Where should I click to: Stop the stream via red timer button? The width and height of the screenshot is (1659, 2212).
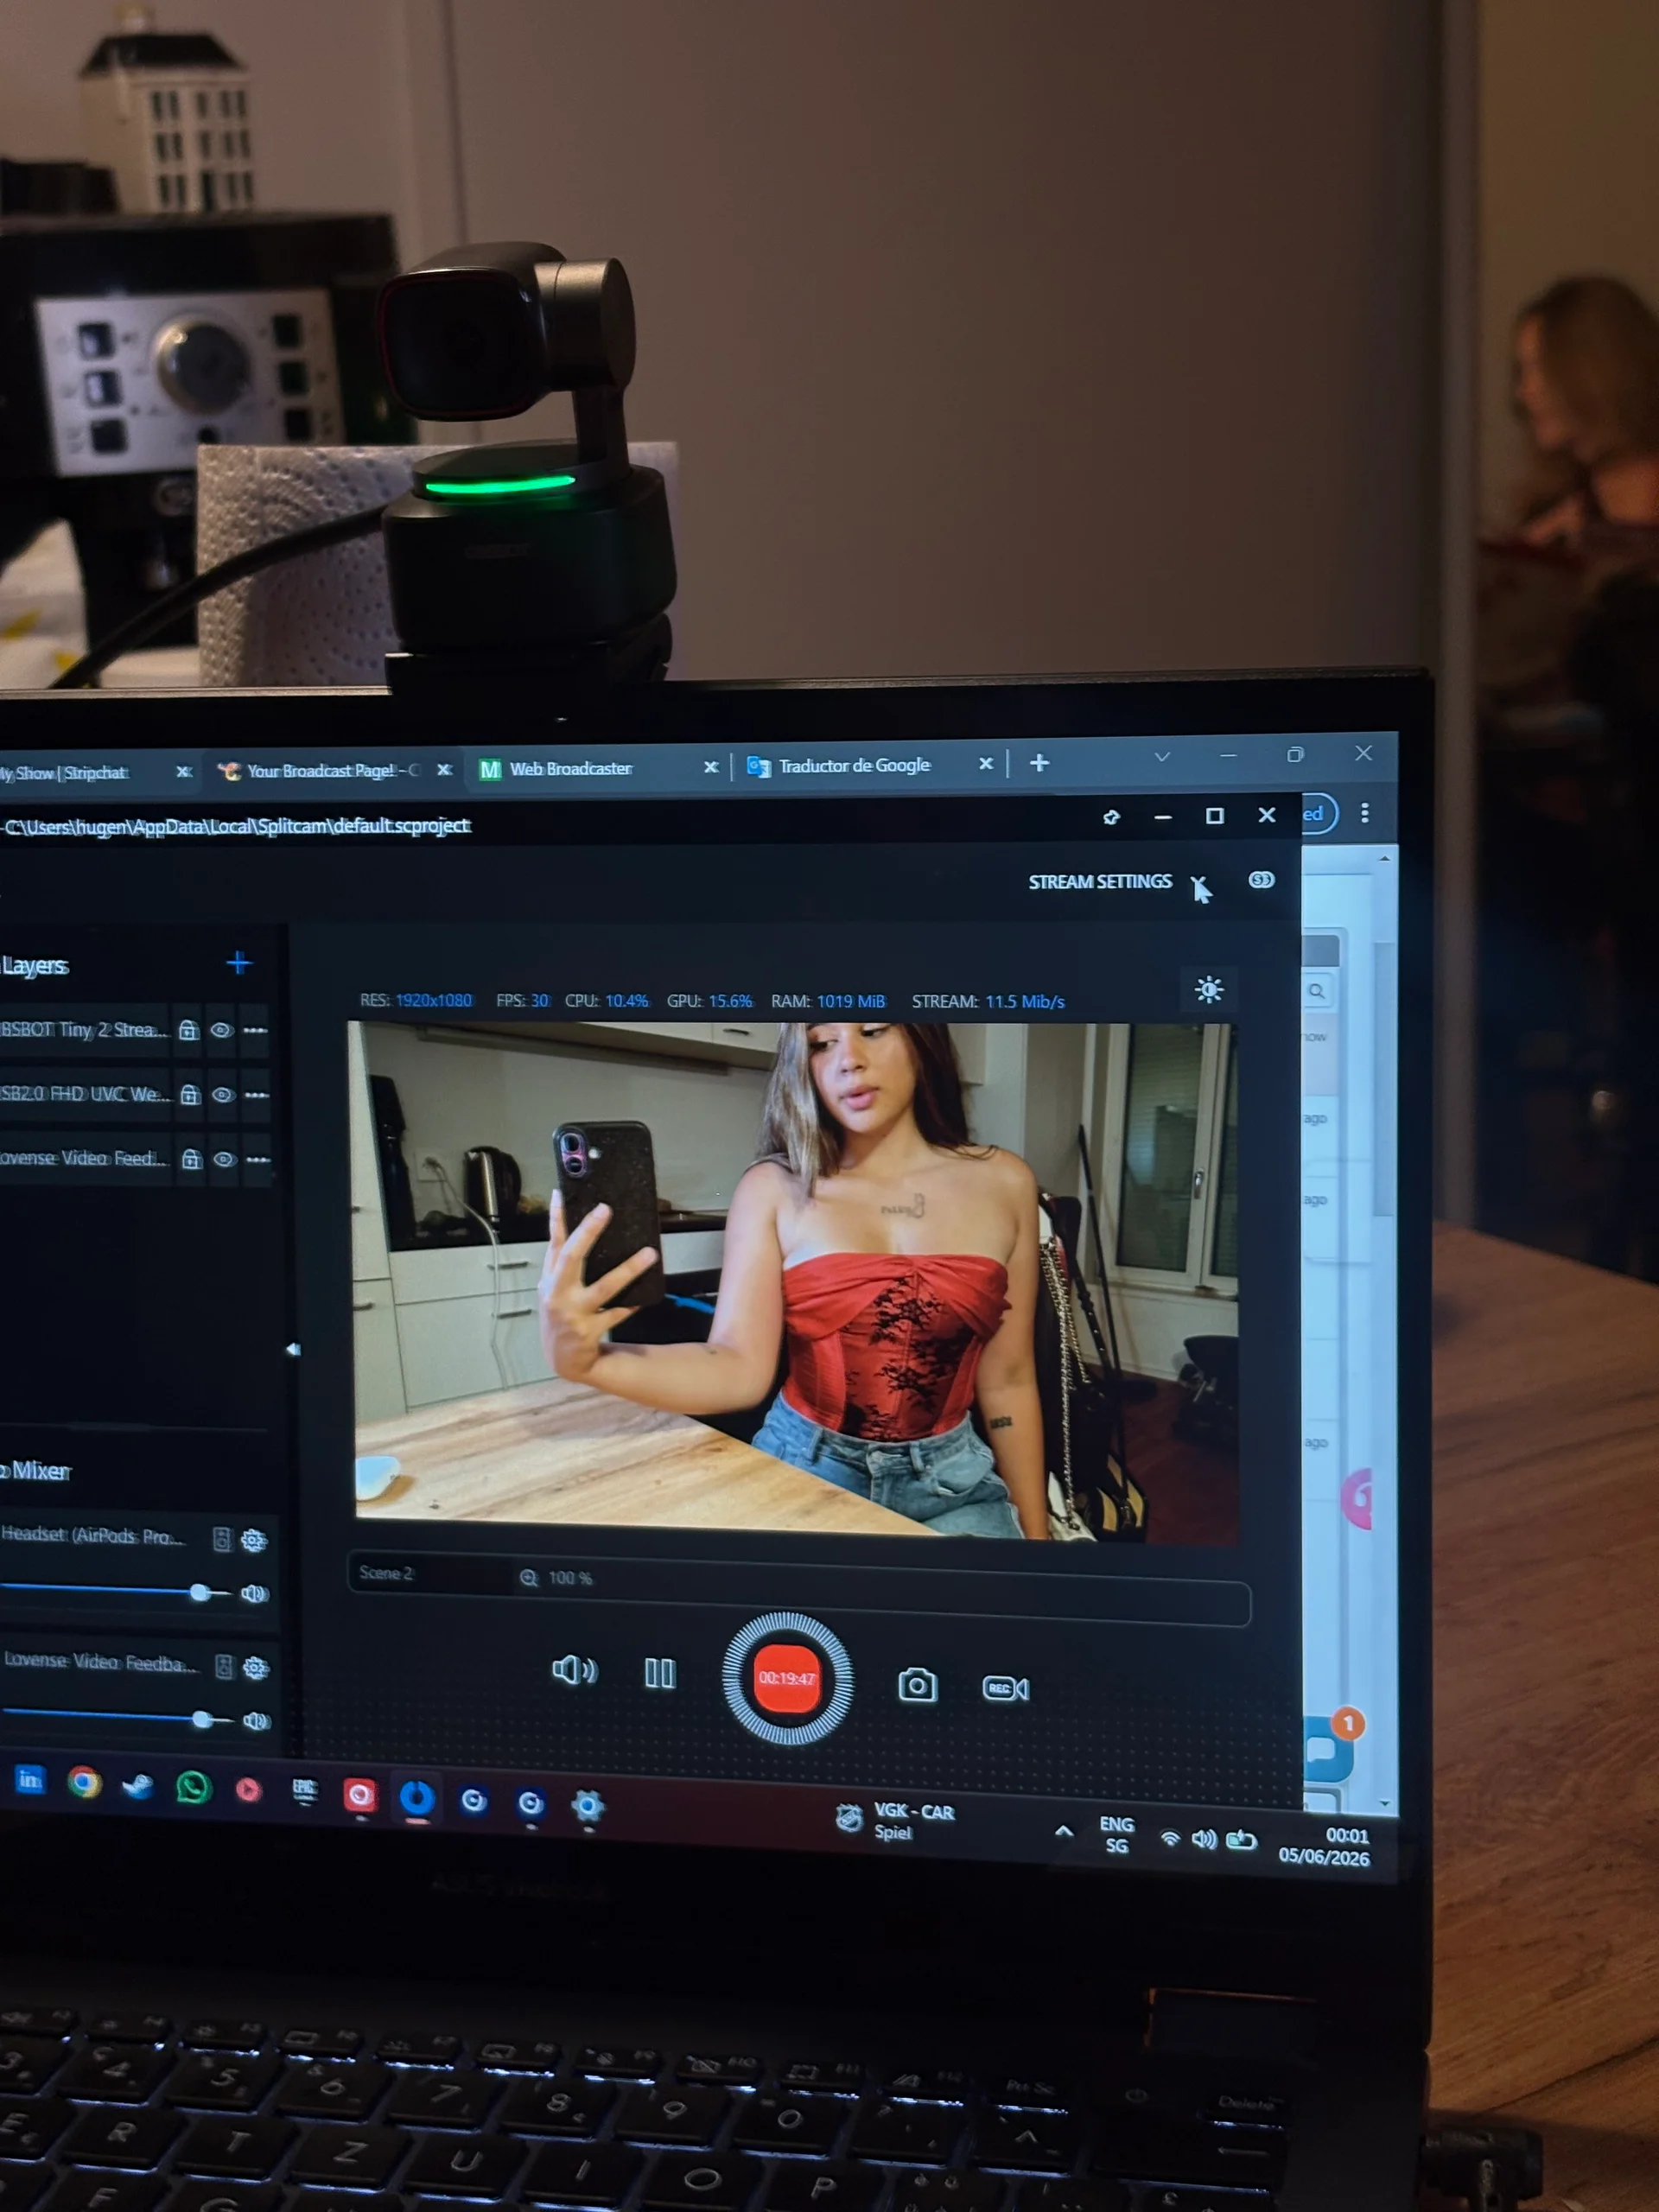[x=787, y=1678]
